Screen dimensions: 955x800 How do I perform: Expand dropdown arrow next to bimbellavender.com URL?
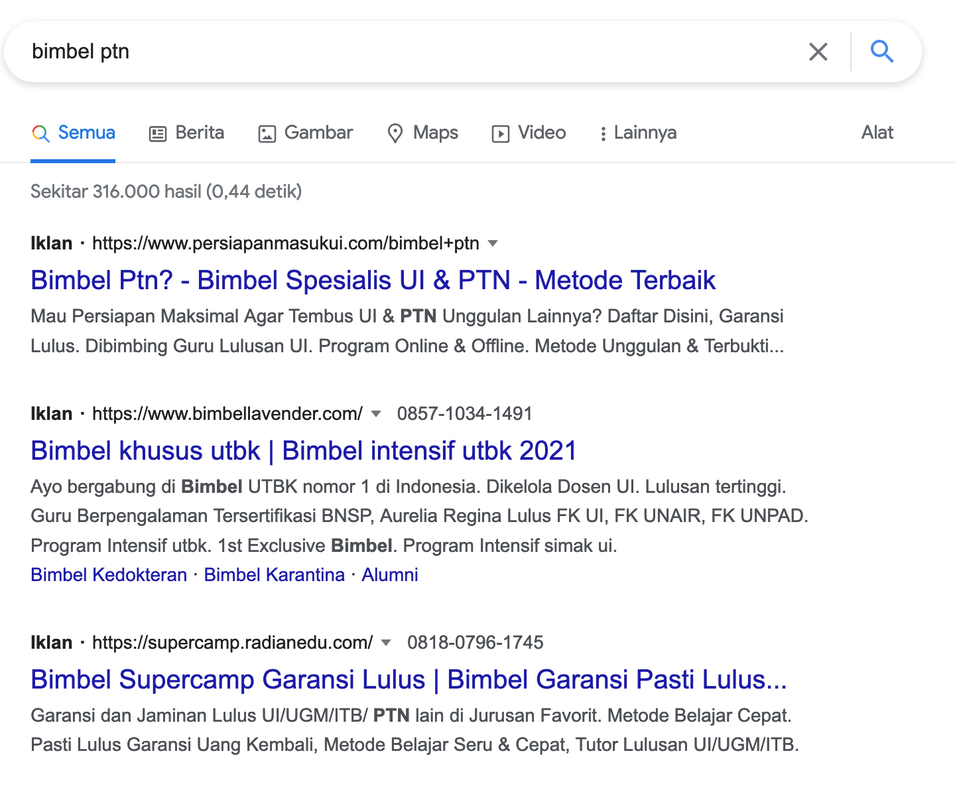click(x=376, y=414)
